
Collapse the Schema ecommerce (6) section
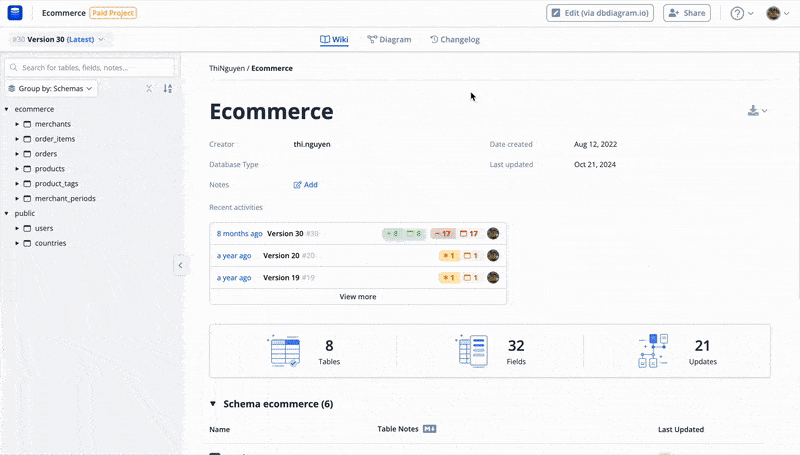[213, 404]
